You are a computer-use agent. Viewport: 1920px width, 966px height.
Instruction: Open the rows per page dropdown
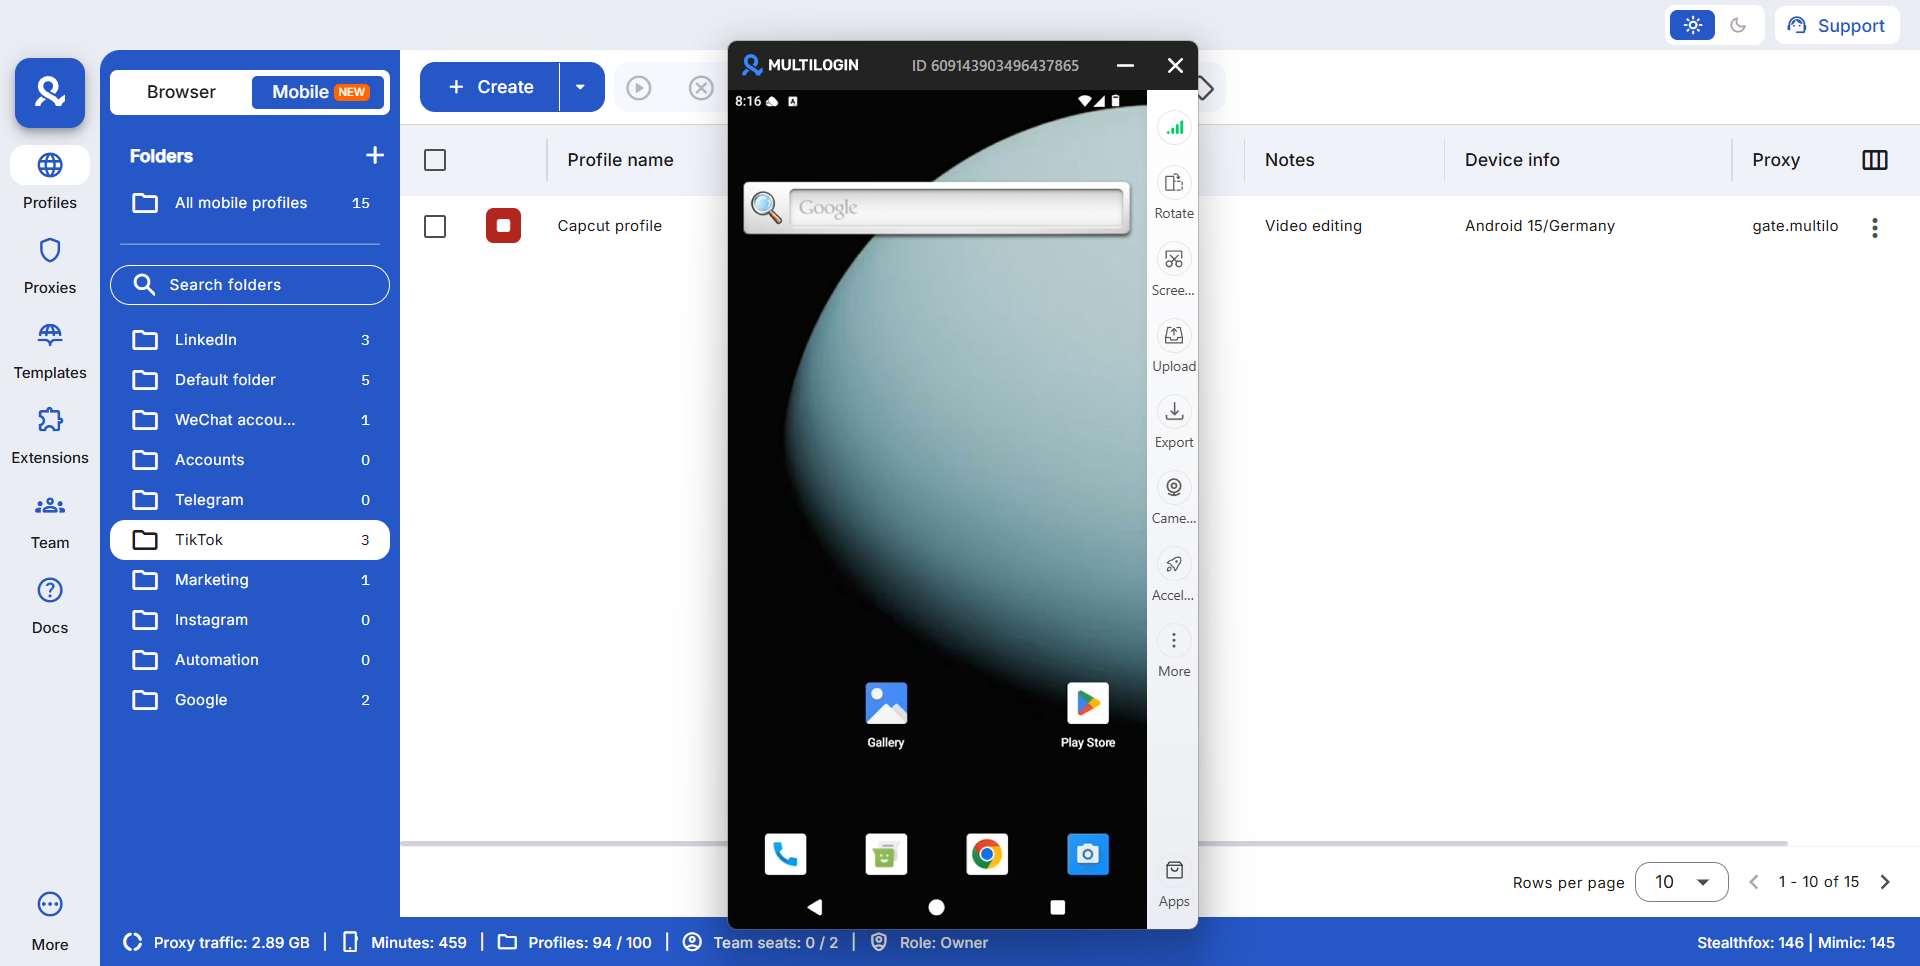pos(1681,882)
